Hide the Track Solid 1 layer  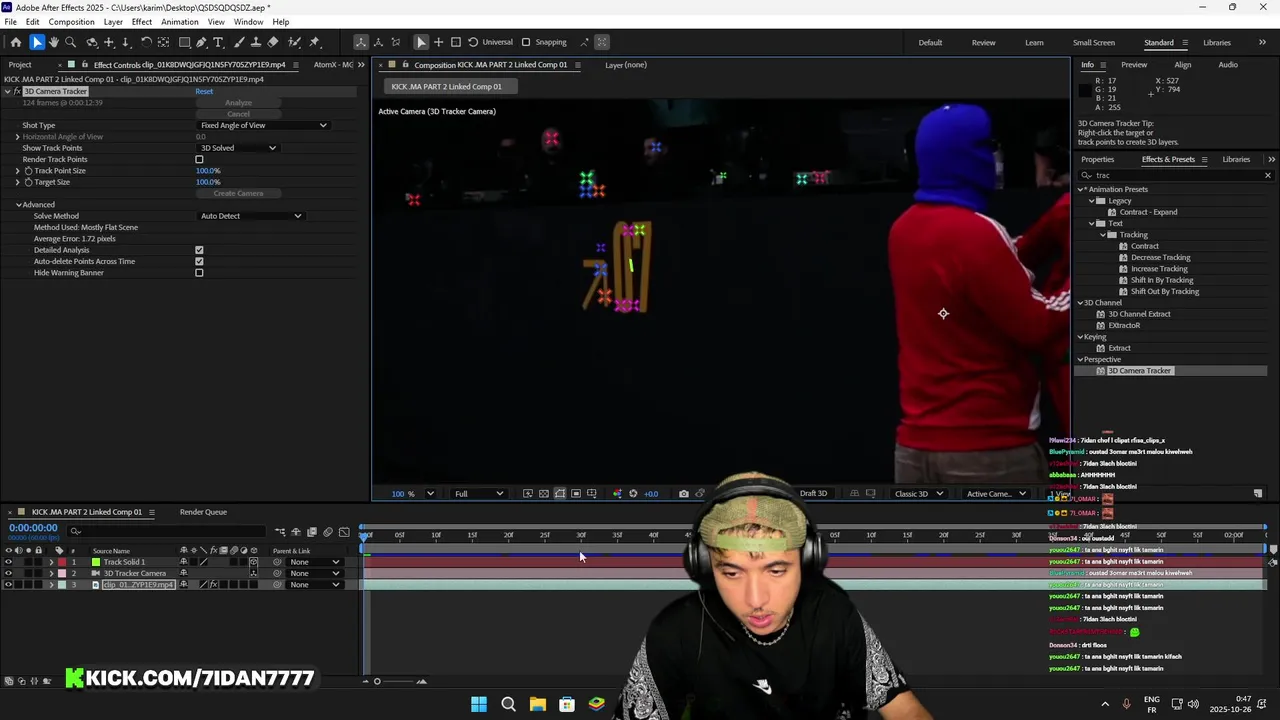coord(8,562)
